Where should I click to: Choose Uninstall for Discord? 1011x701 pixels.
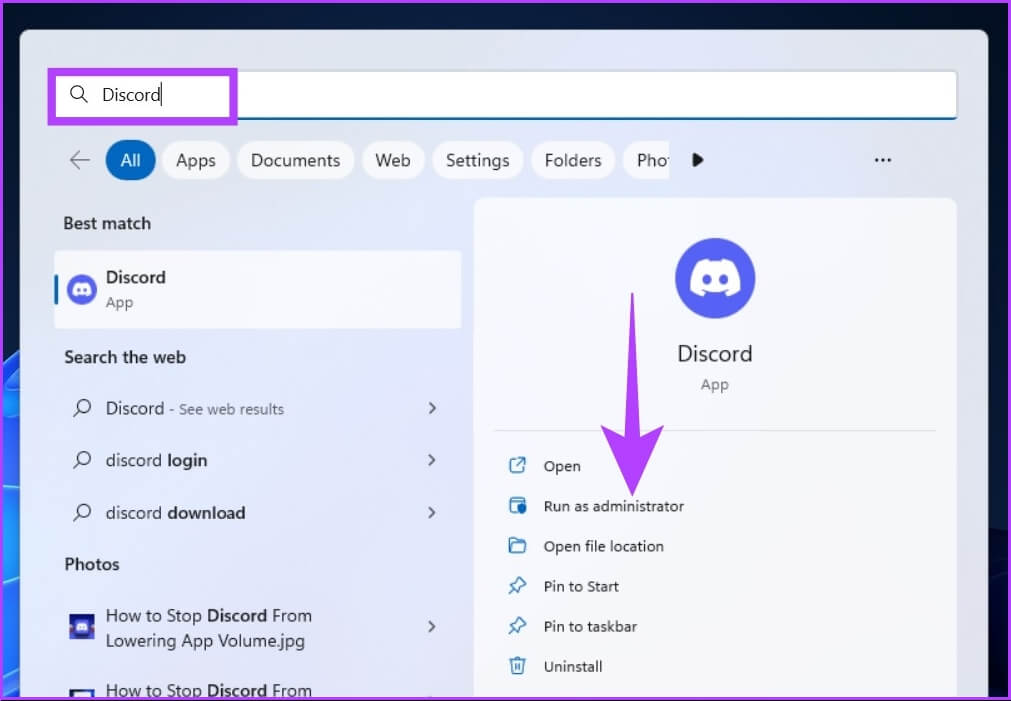coord(573,666)
